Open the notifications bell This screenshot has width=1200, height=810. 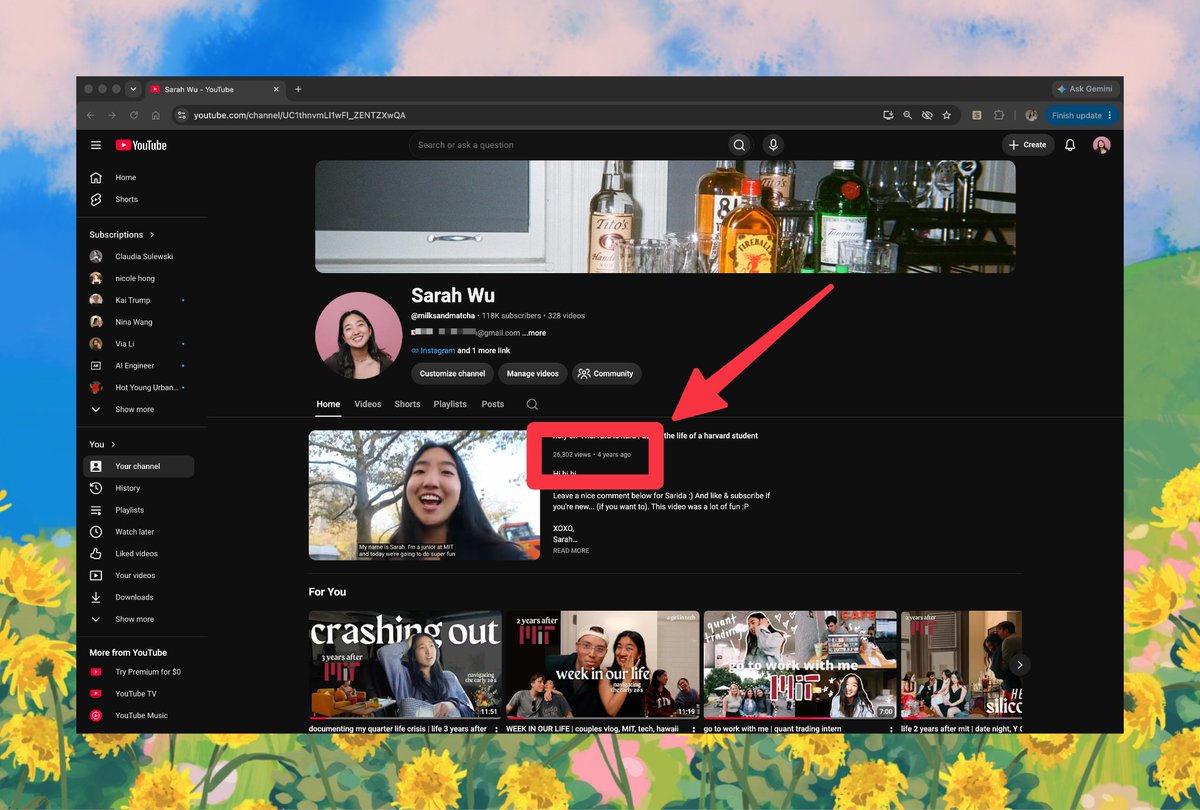pos(1070,145)
